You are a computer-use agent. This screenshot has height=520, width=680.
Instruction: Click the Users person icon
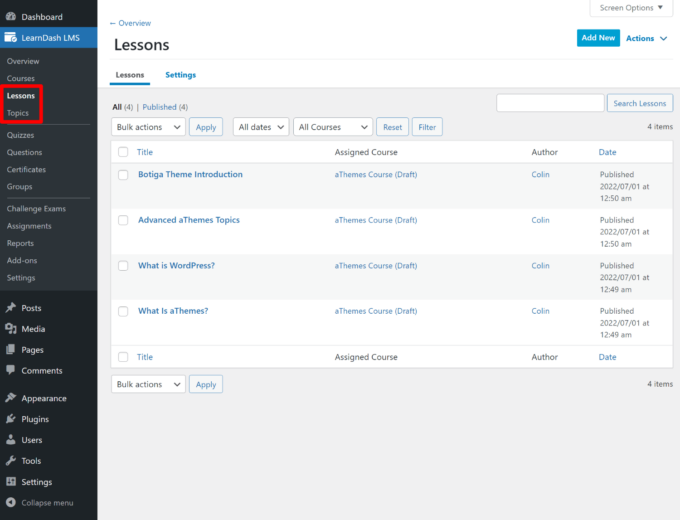pos(11,440)
